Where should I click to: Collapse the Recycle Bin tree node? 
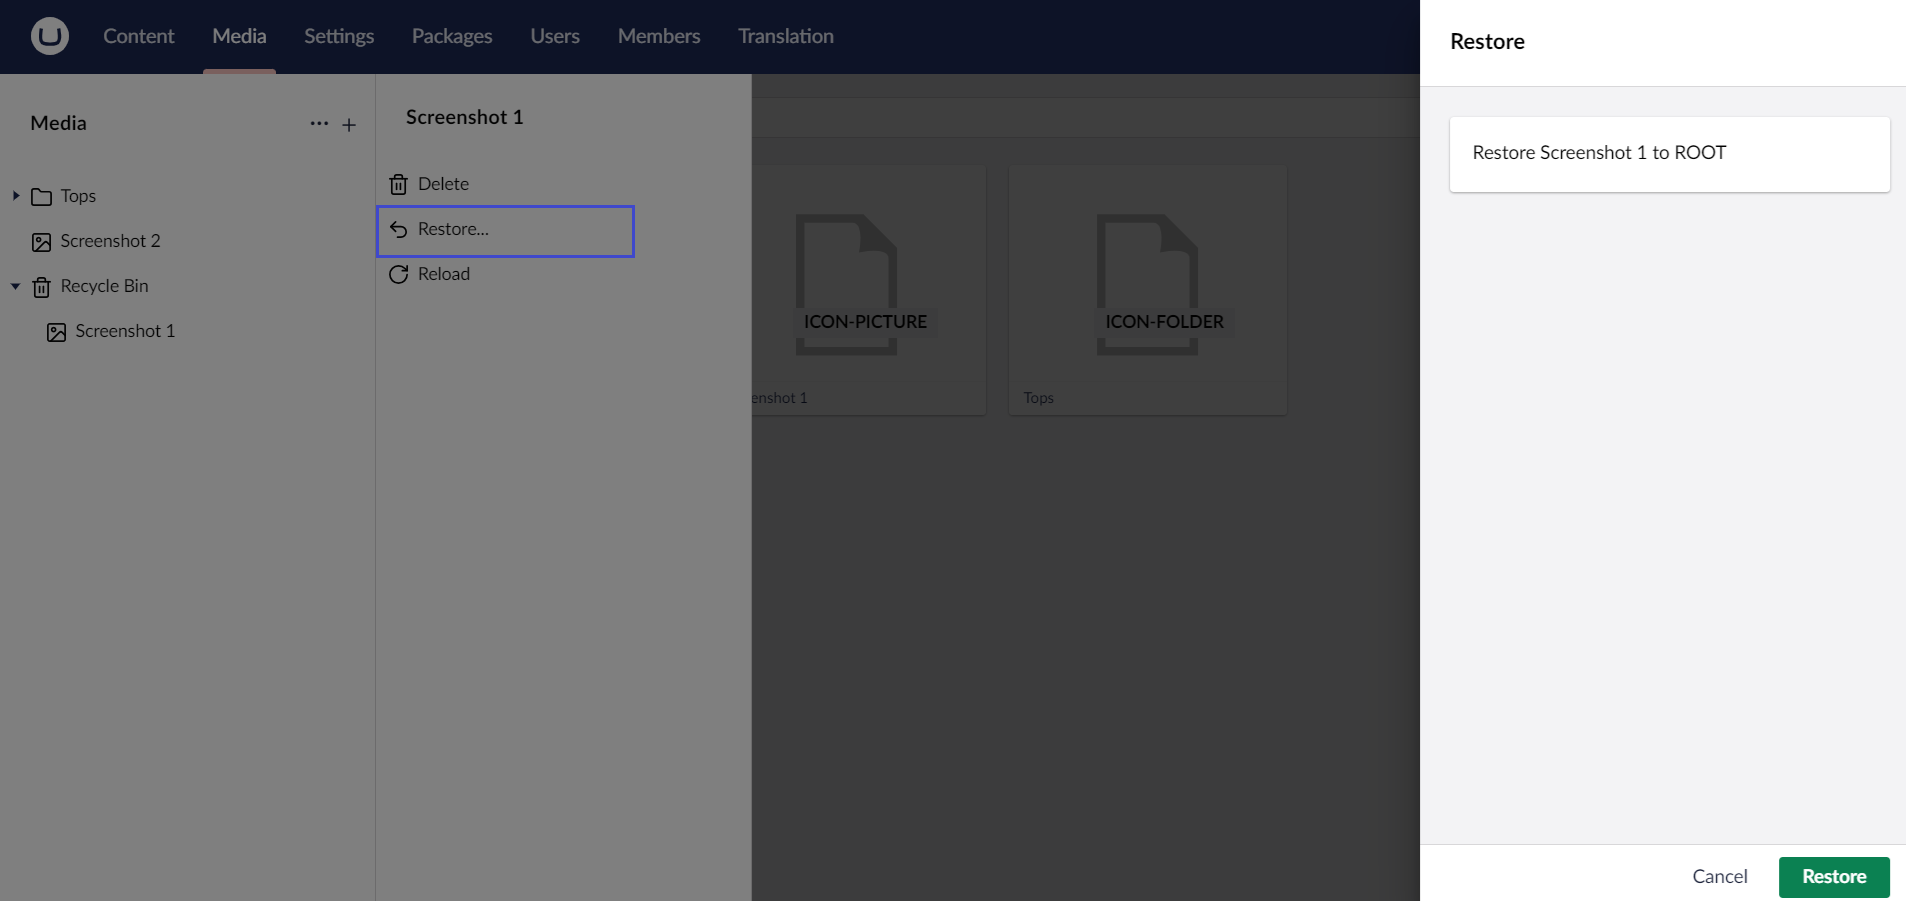click(14, 287)
